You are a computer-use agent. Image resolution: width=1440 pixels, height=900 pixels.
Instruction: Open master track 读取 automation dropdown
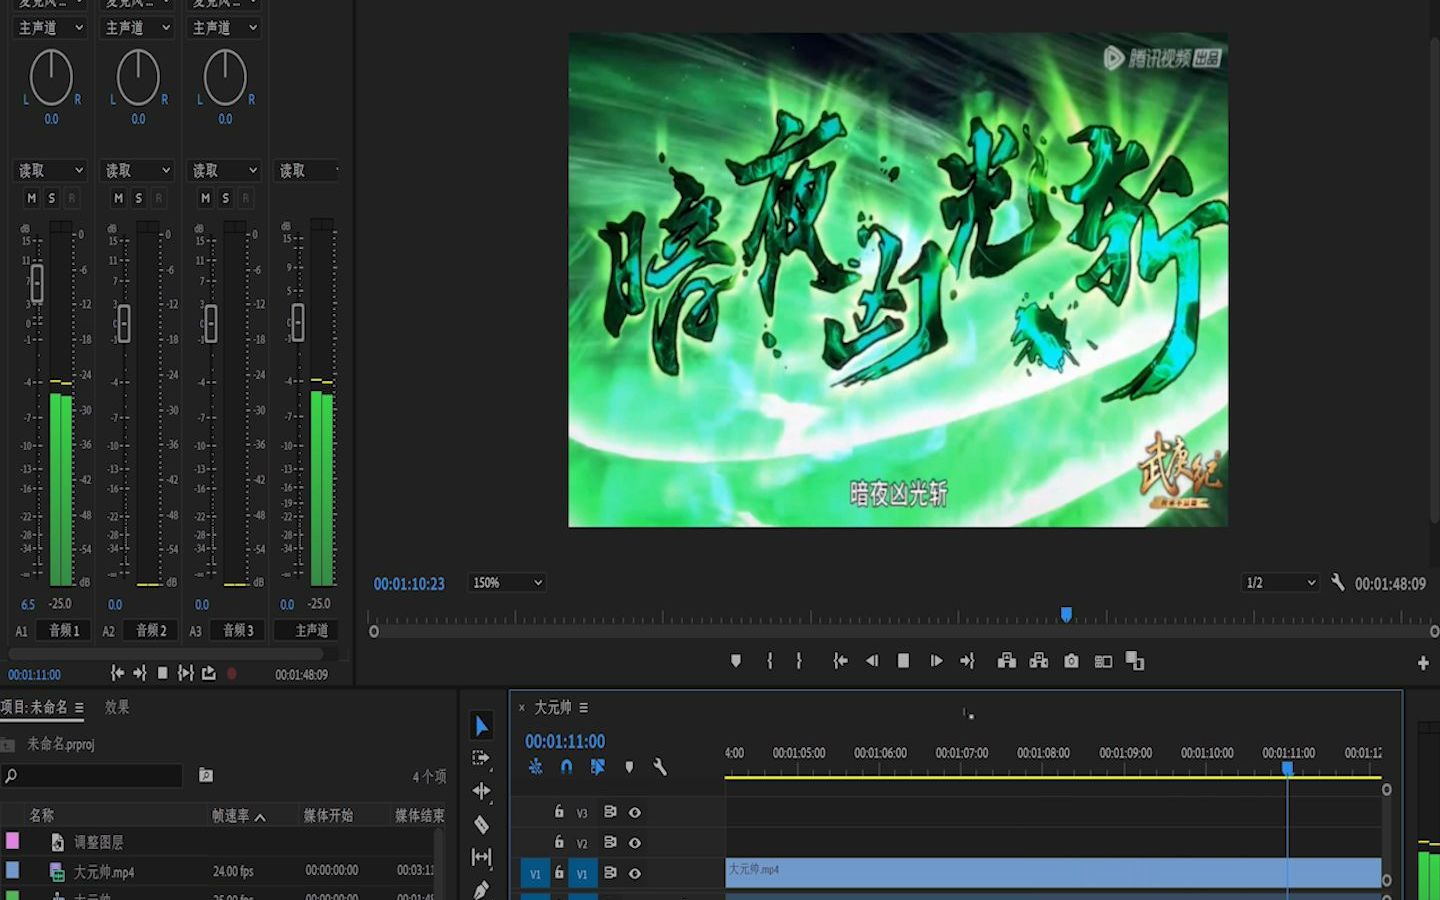click(x=308, y=170)
